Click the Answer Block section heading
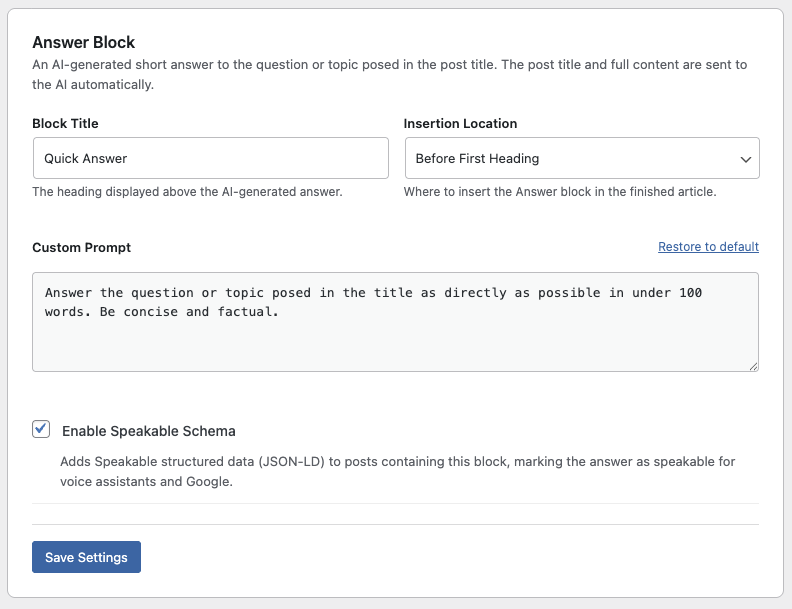This screenshot has width=792, height=609. tap(83, 42)
